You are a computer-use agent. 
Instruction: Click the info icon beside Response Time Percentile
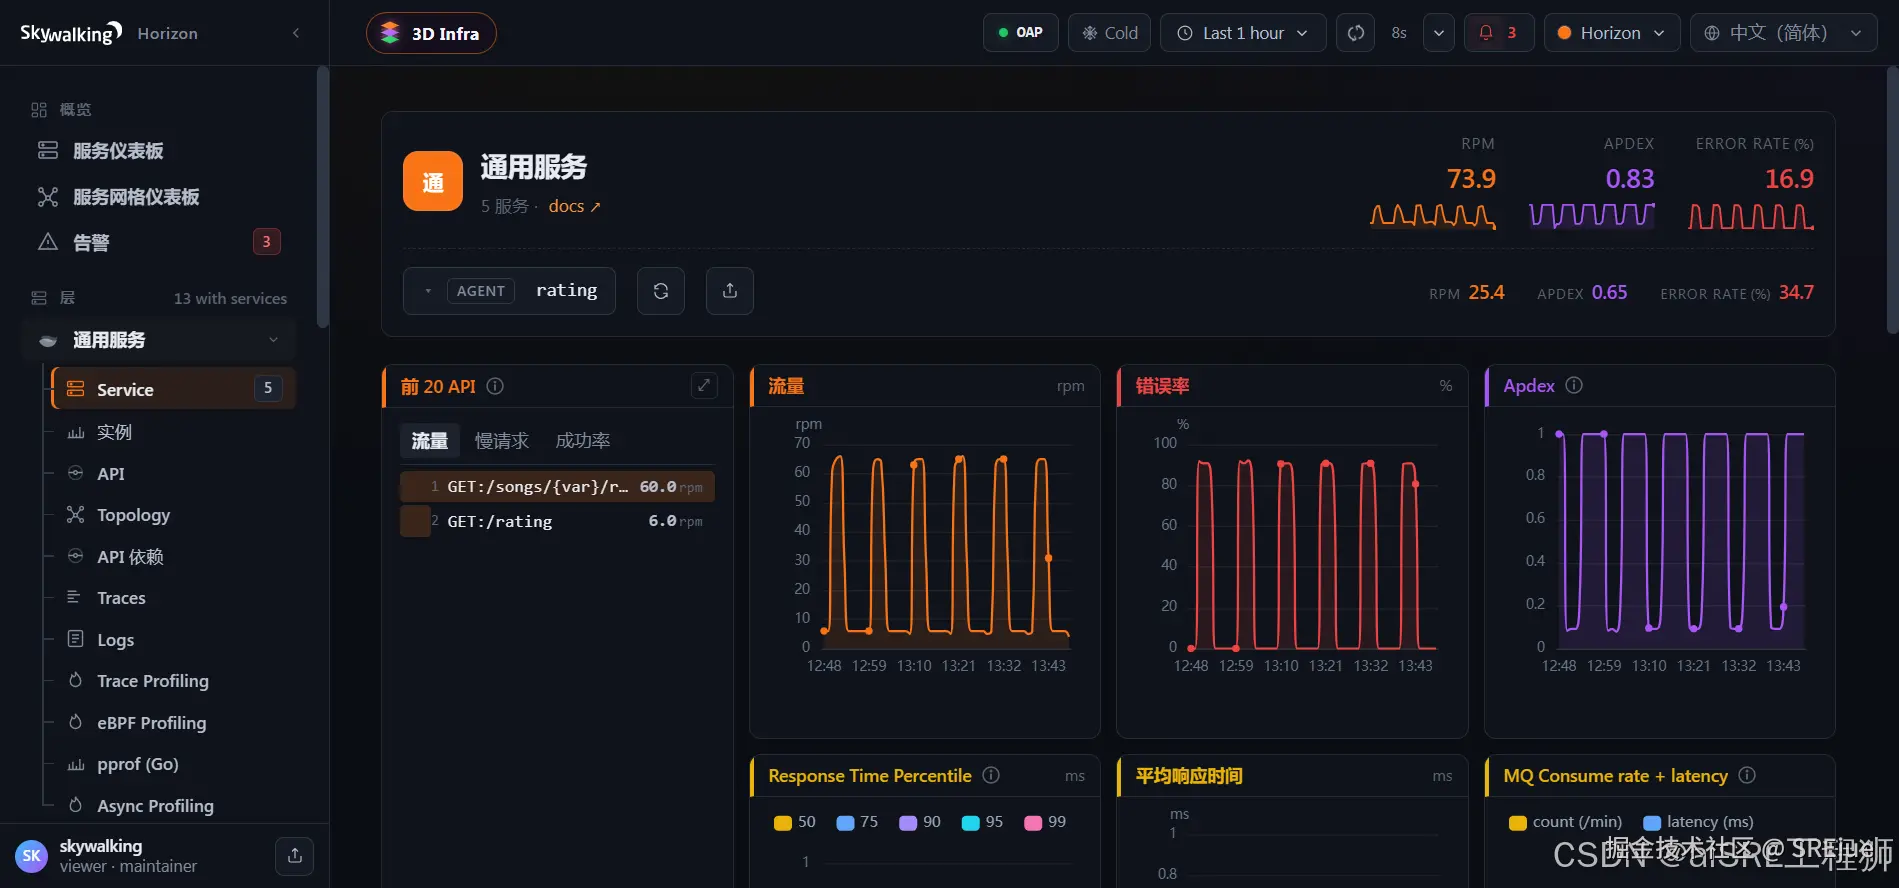click(991, 775)
